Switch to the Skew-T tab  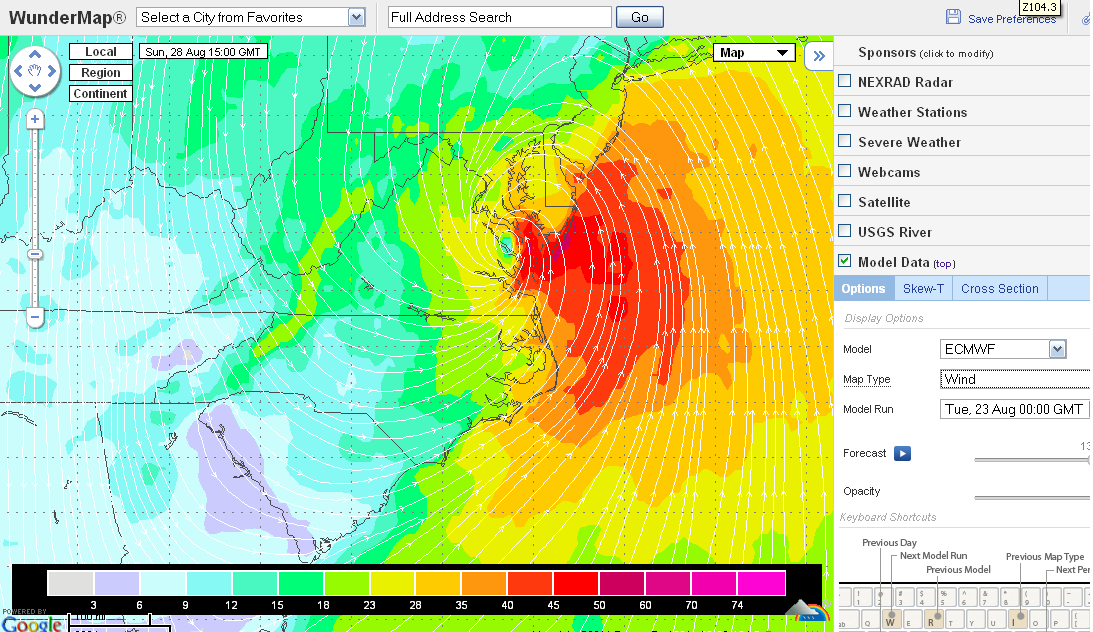coord(923,288)
